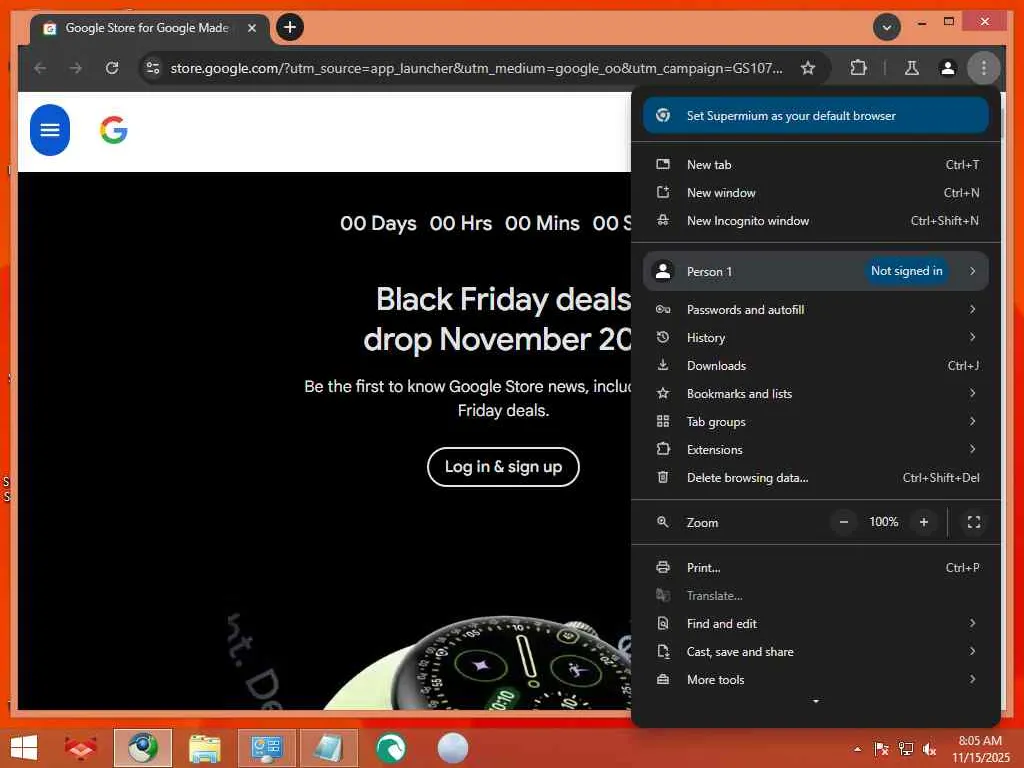Open the History submenu
The width and height of the screenshot is (1024, 768).
coord(816,338)
